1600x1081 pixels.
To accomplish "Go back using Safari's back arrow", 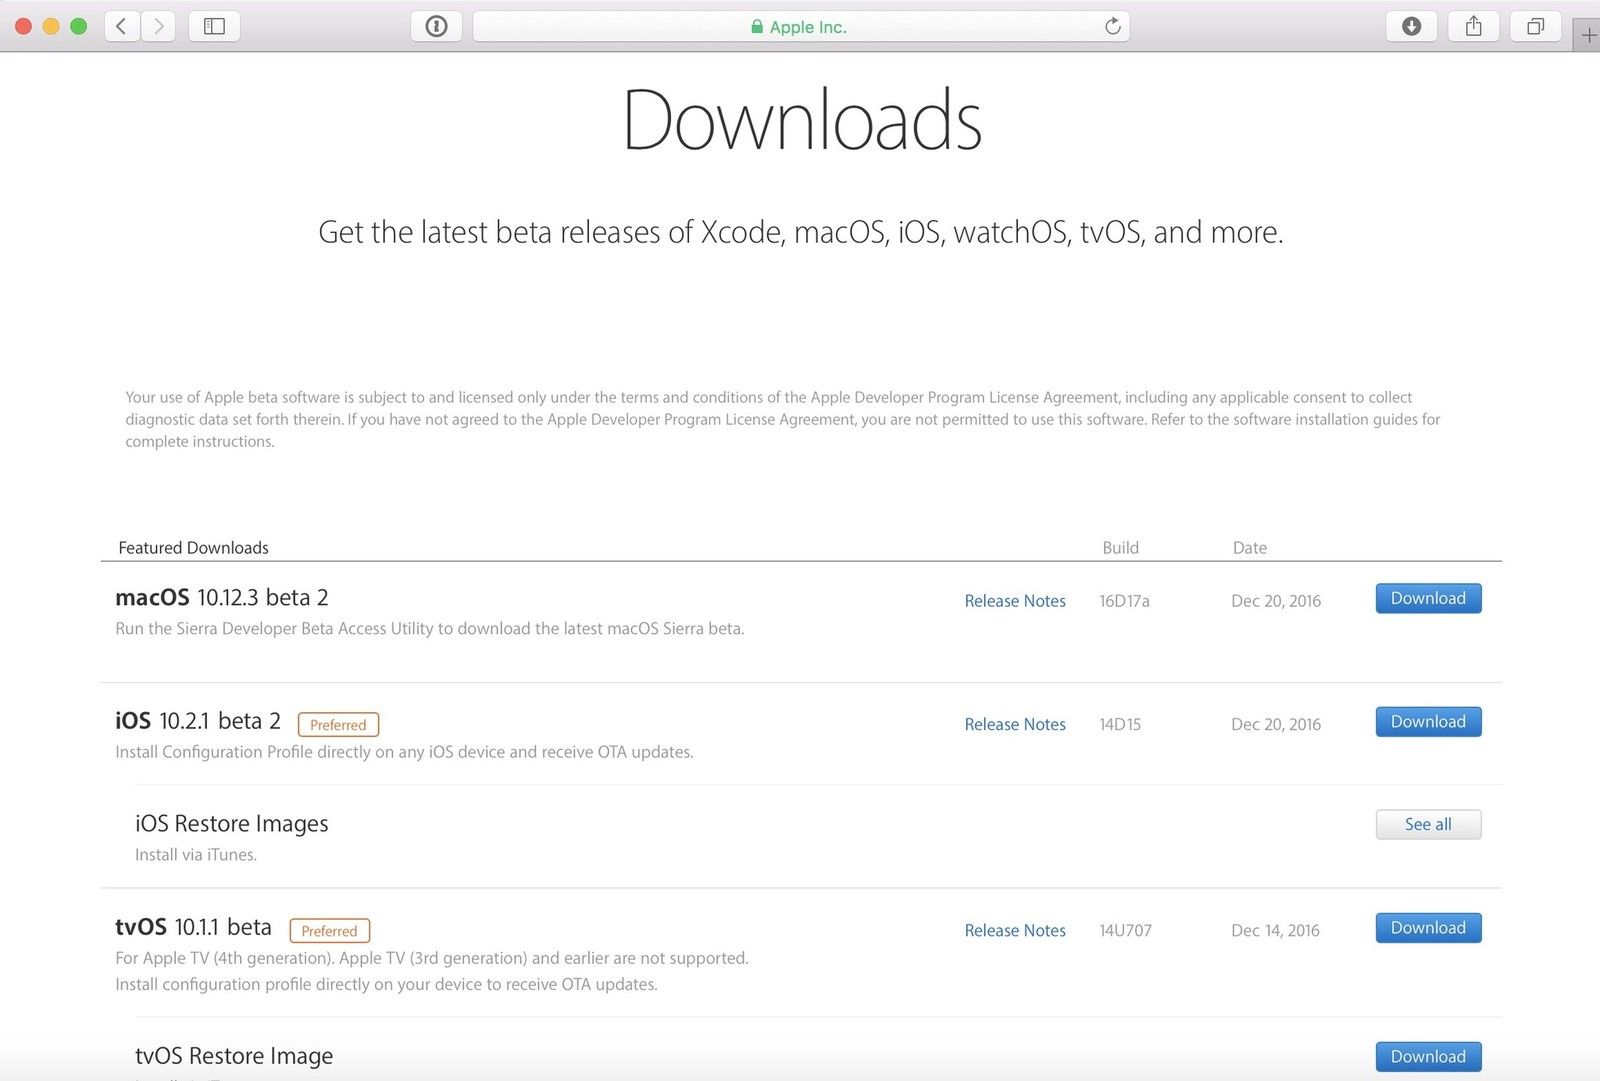I will pyautogui.click(x=122, y=27).
